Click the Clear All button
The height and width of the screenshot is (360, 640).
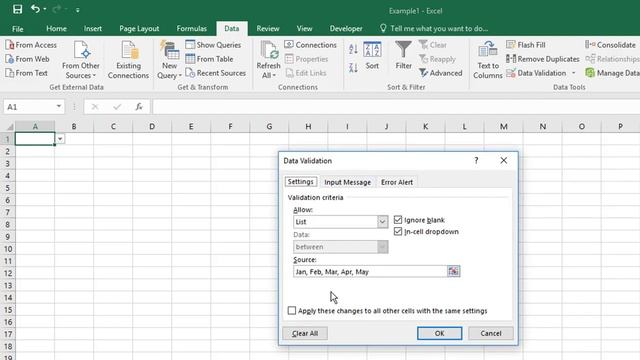[x=305, y=333]
